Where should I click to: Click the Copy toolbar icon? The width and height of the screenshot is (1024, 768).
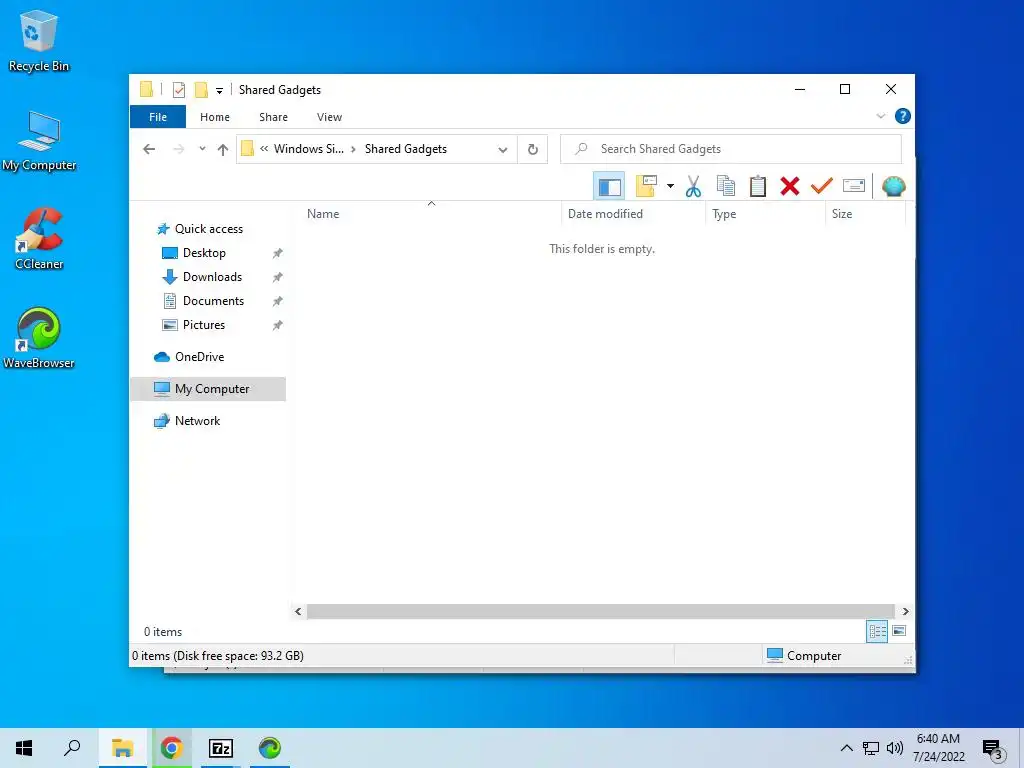(725, 187)
